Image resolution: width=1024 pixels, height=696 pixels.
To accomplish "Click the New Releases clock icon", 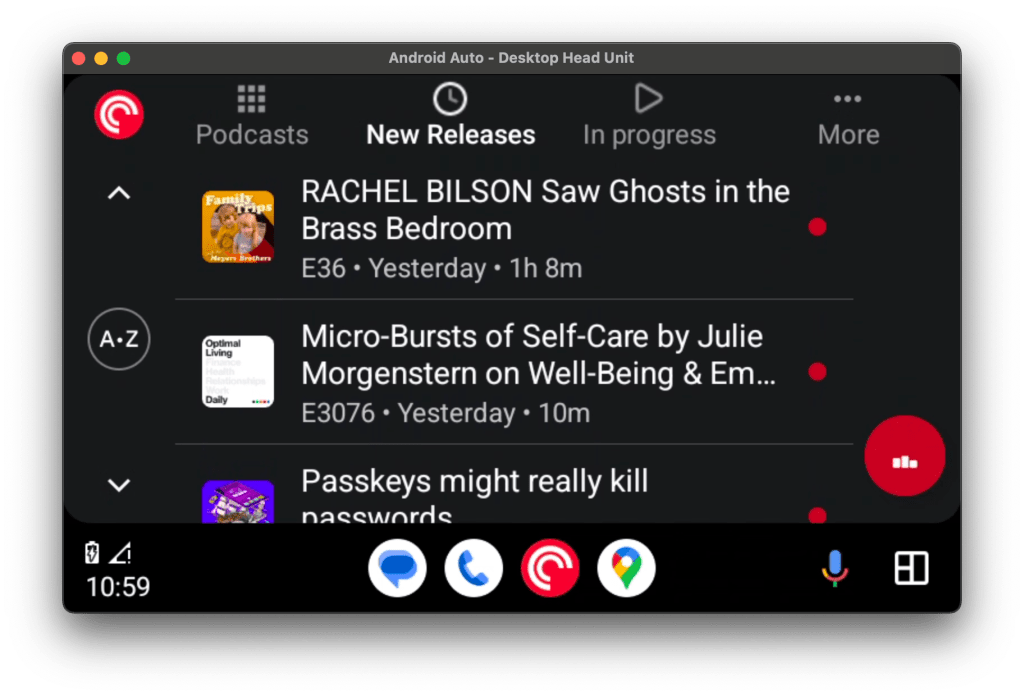I will [449, 98].
